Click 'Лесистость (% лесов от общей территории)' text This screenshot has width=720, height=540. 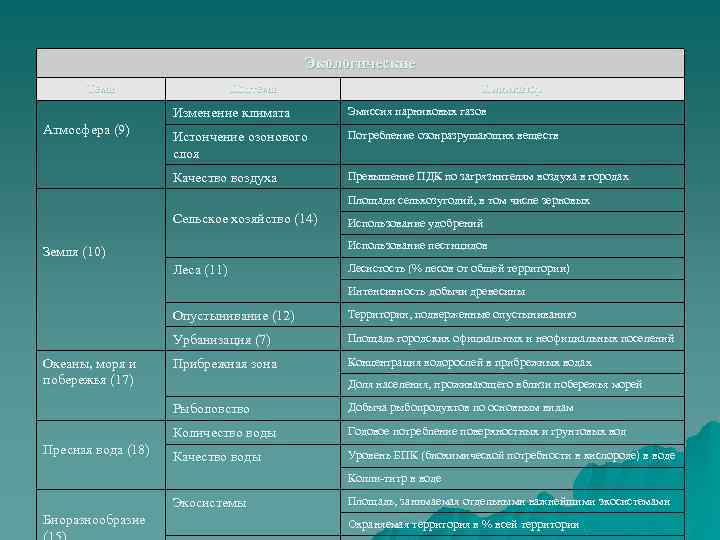[458, 268]
